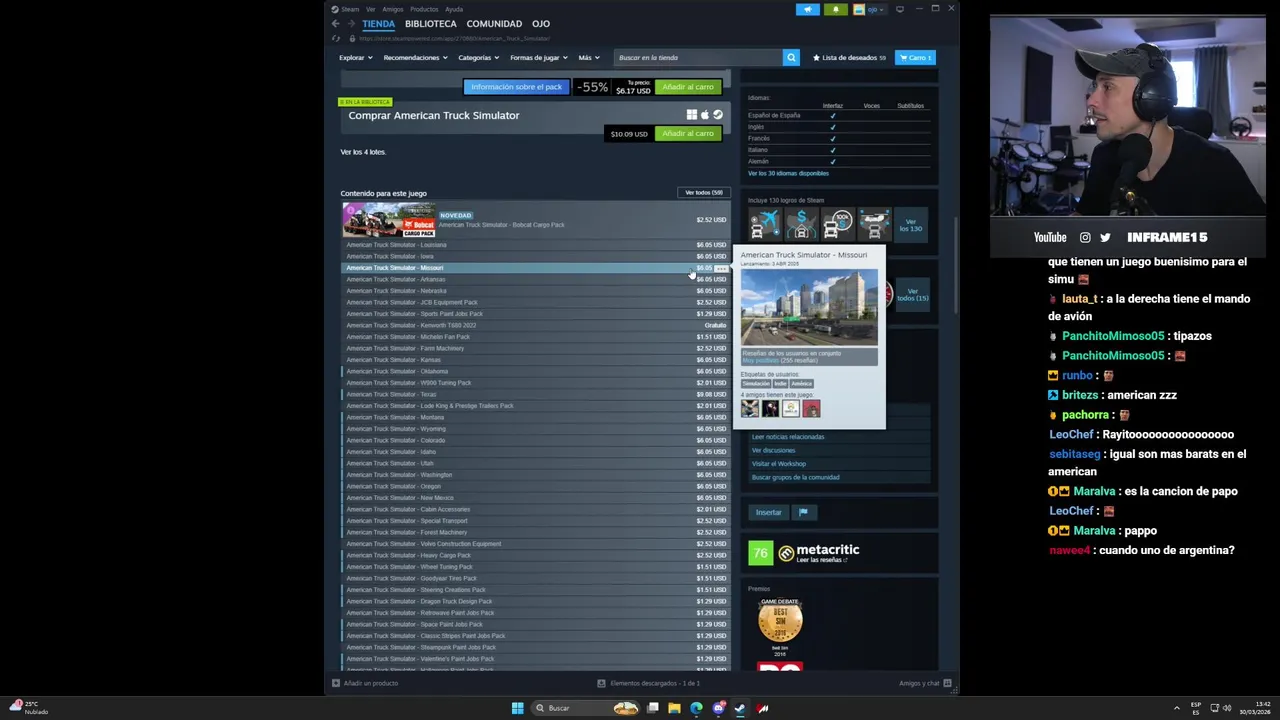Select the American Truck Simulator - Louisiana row
Image resolution: width=1280 pixels, height=720 pixels.
[x=535, y=245]
